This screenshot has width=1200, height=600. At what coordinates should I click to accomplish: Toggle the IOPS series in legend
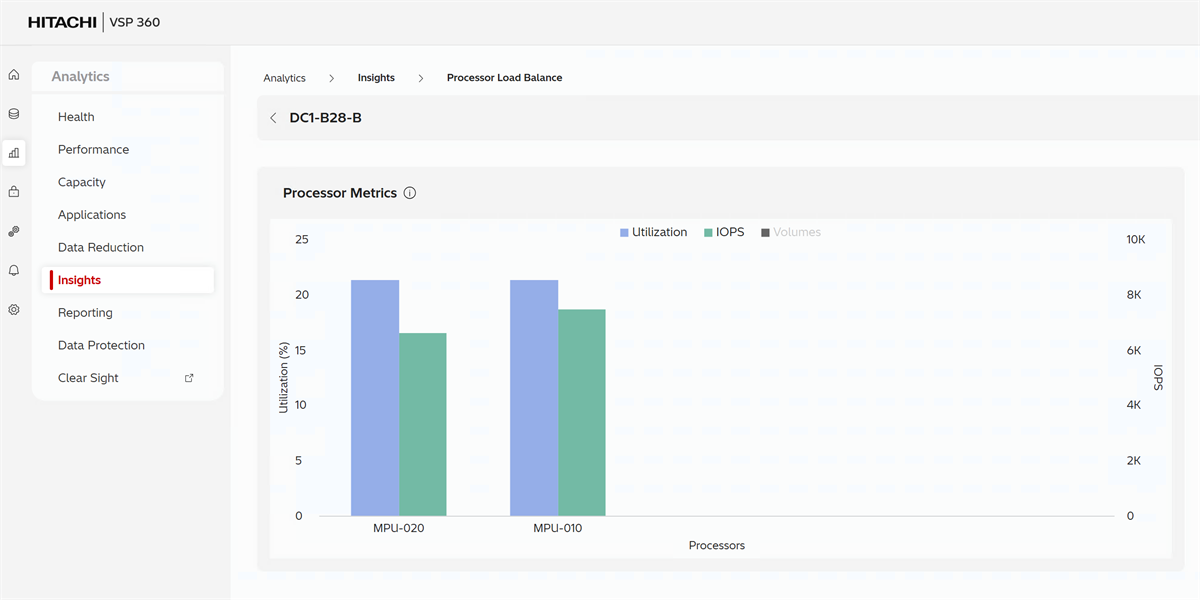(724, 232)
